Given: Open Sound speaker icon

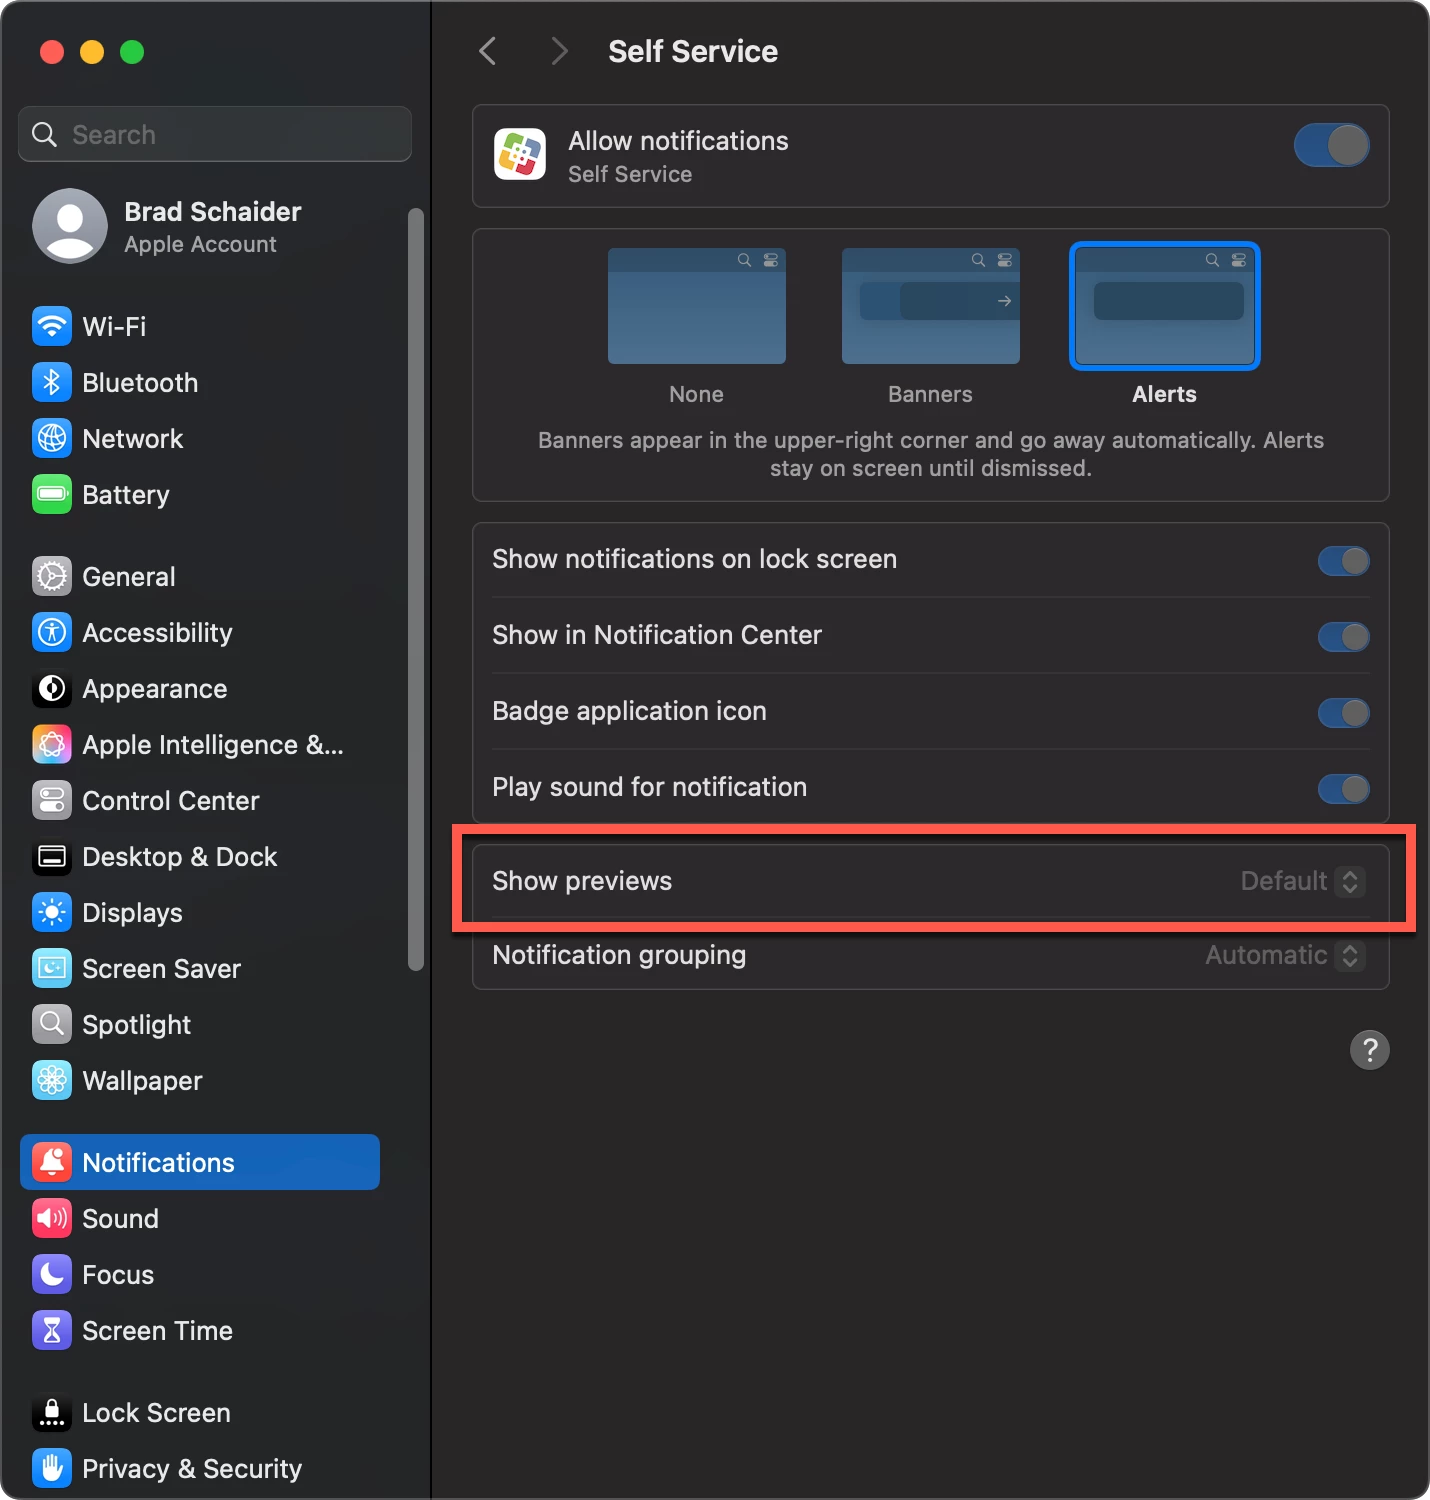Looking at the screenshot, I should pyautogui.click(x=52, y=1218).
